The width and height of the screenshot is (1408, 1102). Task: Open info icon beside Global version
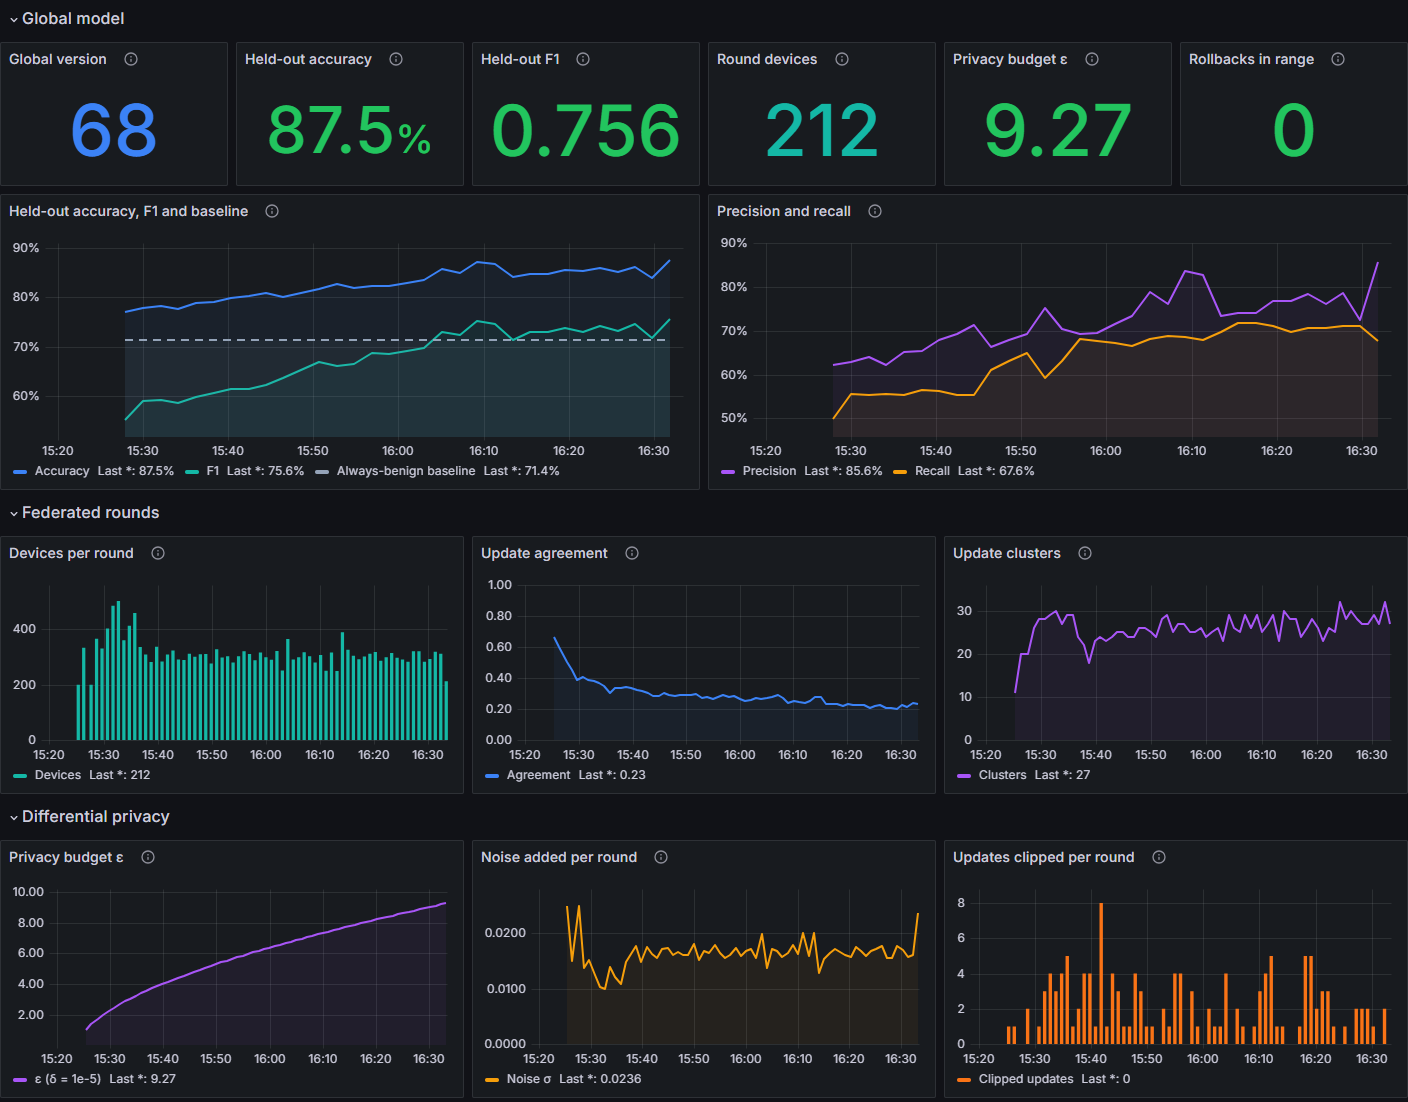(x=131, y=59)
